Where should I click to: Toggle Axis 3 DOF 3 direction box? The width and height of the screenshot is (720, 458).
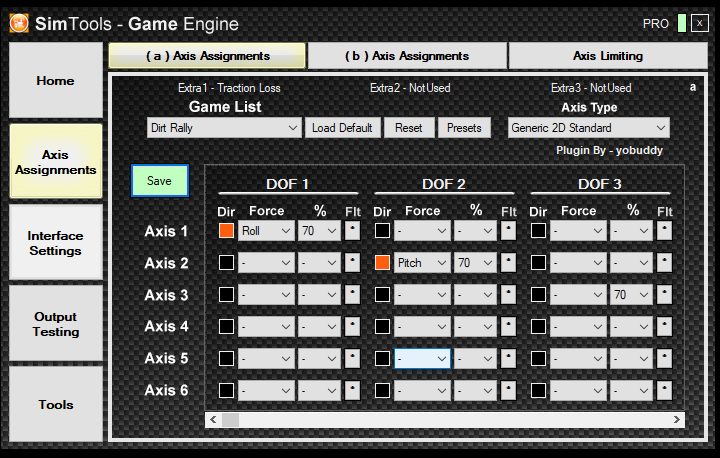[539, 294]
